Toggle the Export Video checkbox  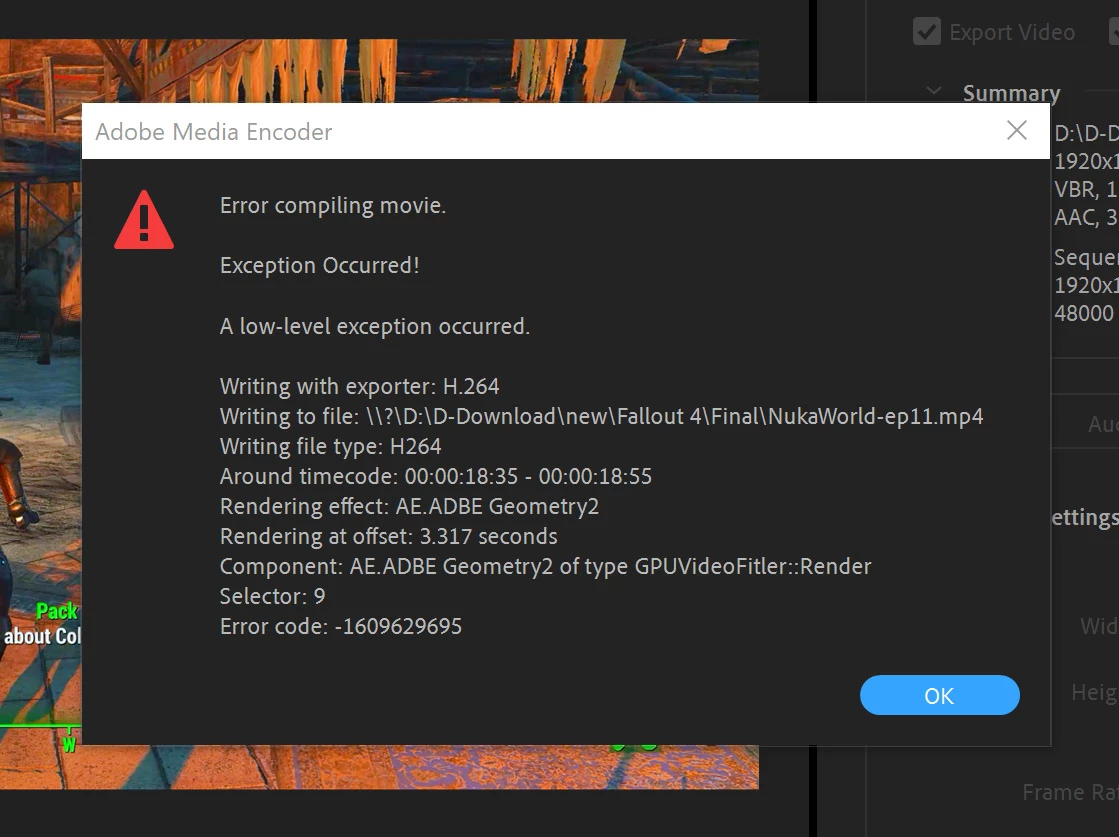pos(926,32)
